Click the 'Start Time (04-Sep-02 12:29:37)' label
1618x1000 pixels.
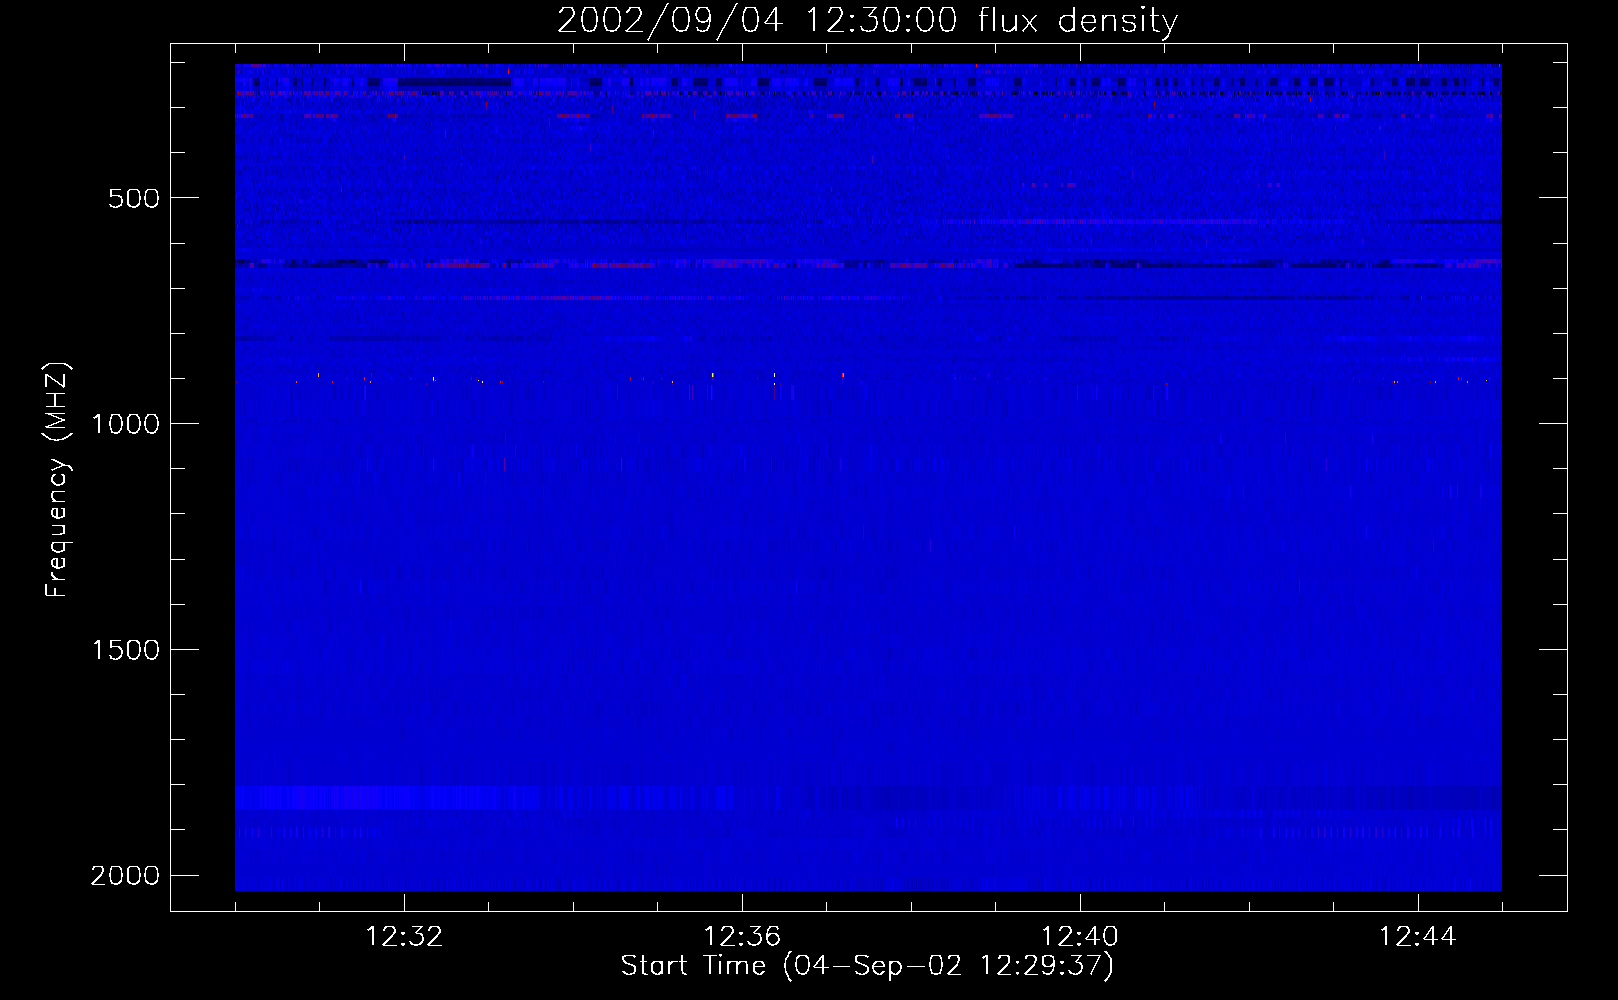coord(867,966)
